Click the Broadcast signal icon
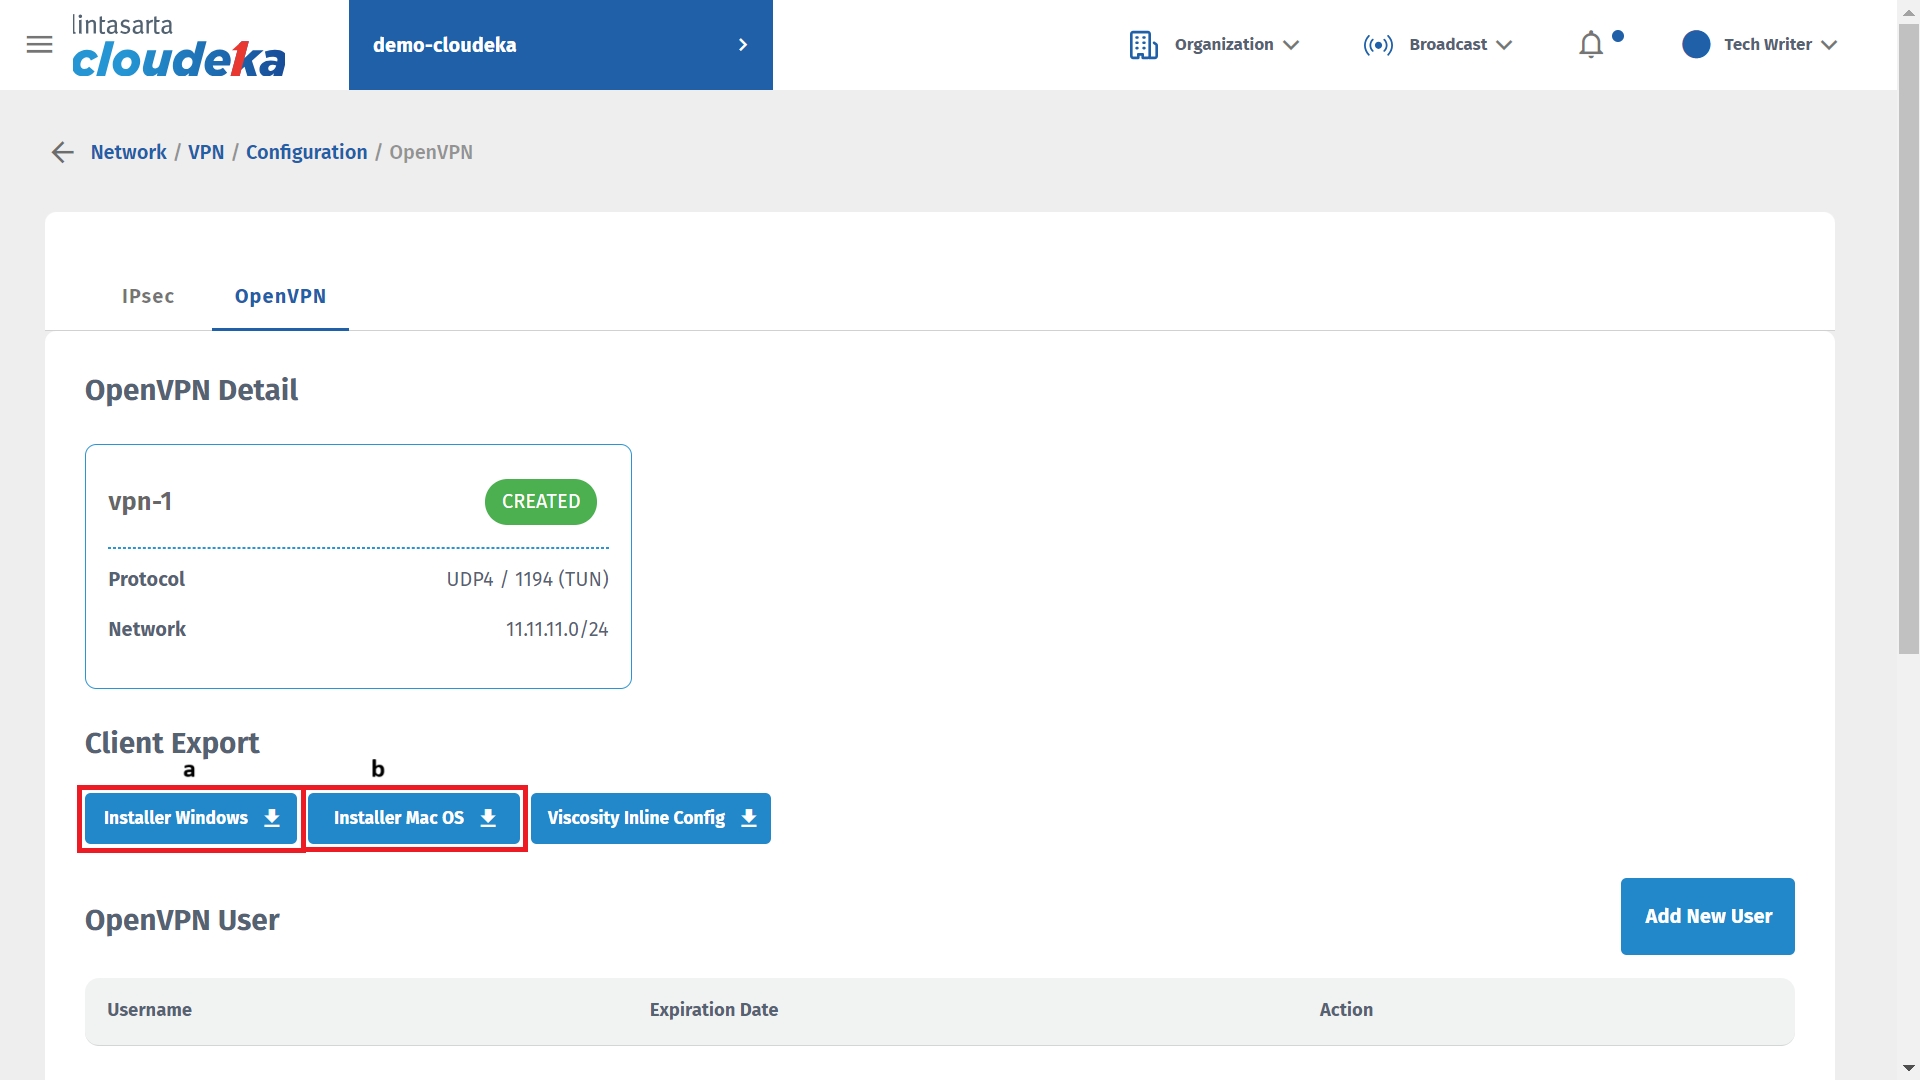1920x1080 pixels. click(1377, 45)
